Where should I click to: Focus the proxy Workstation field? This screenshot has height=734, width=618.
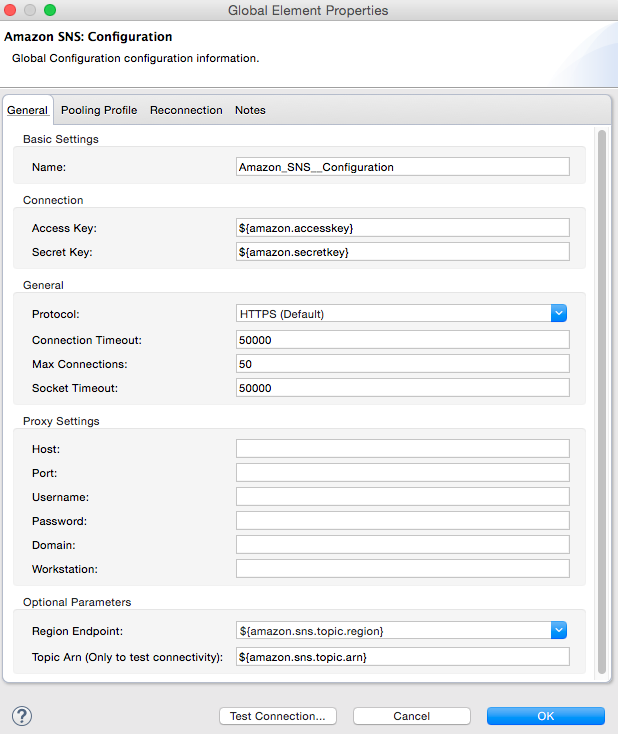coord(403,569)
